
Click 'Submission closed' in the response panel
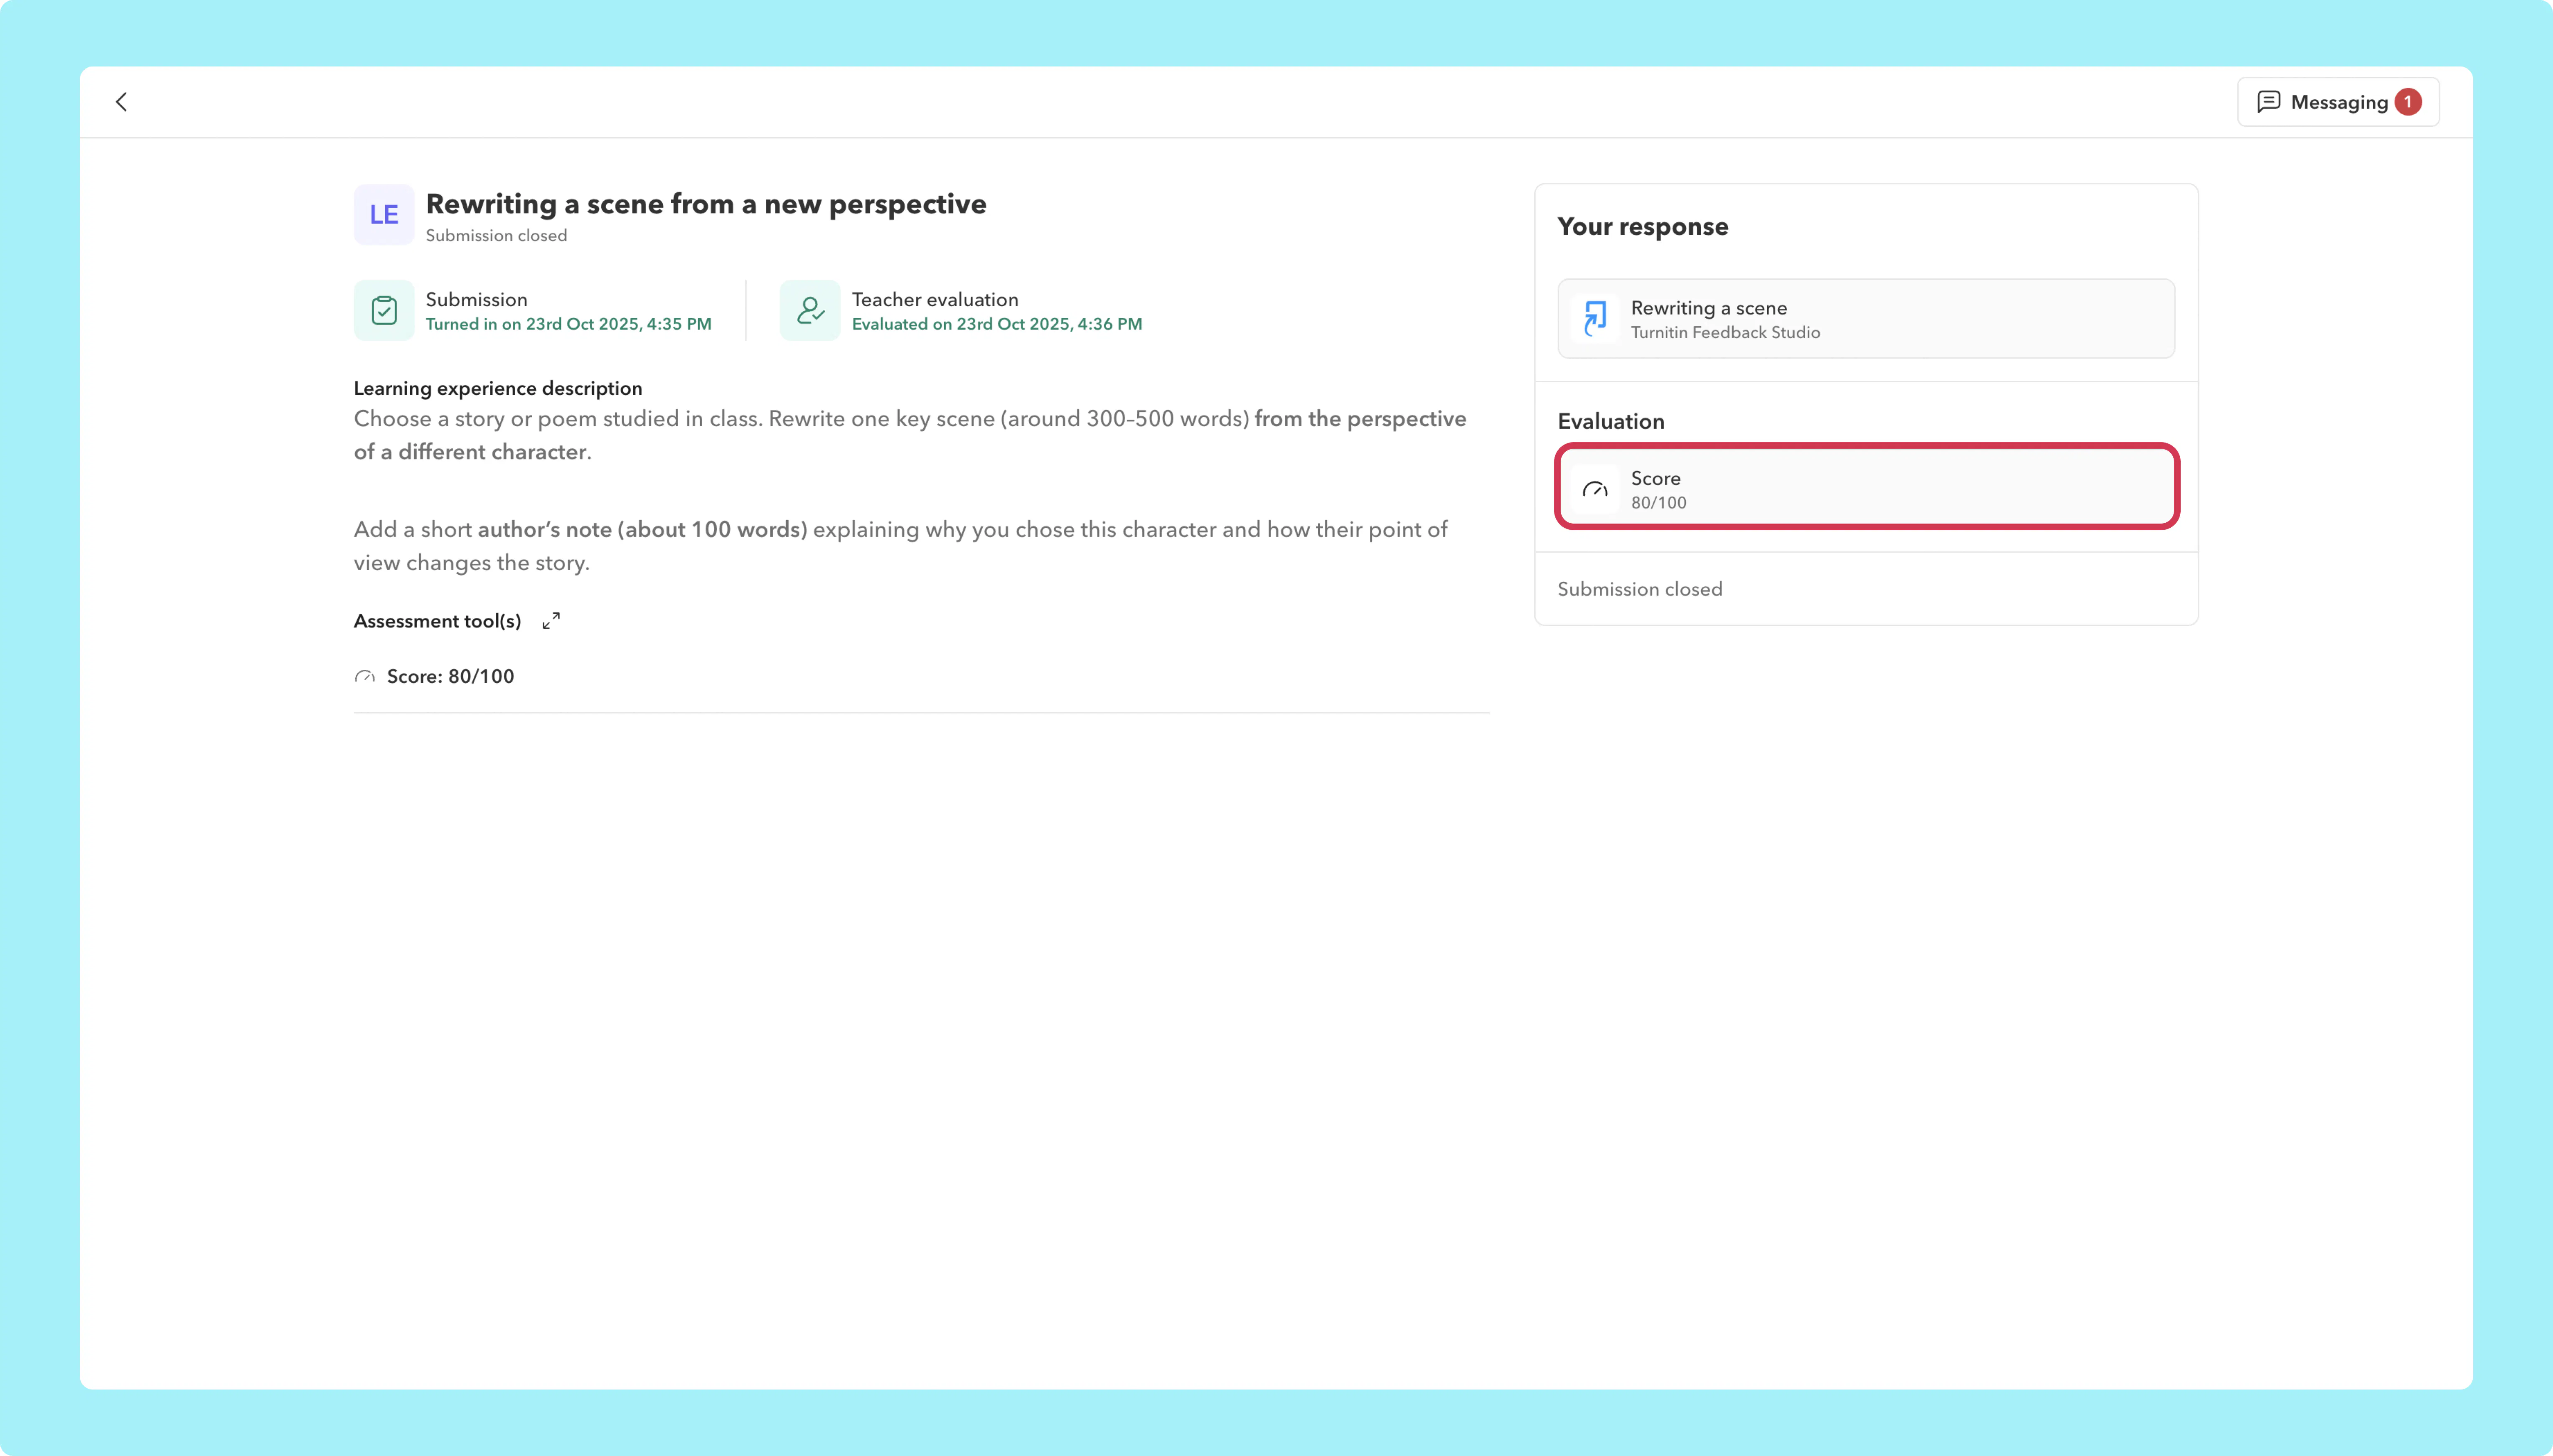[1640, 589]
